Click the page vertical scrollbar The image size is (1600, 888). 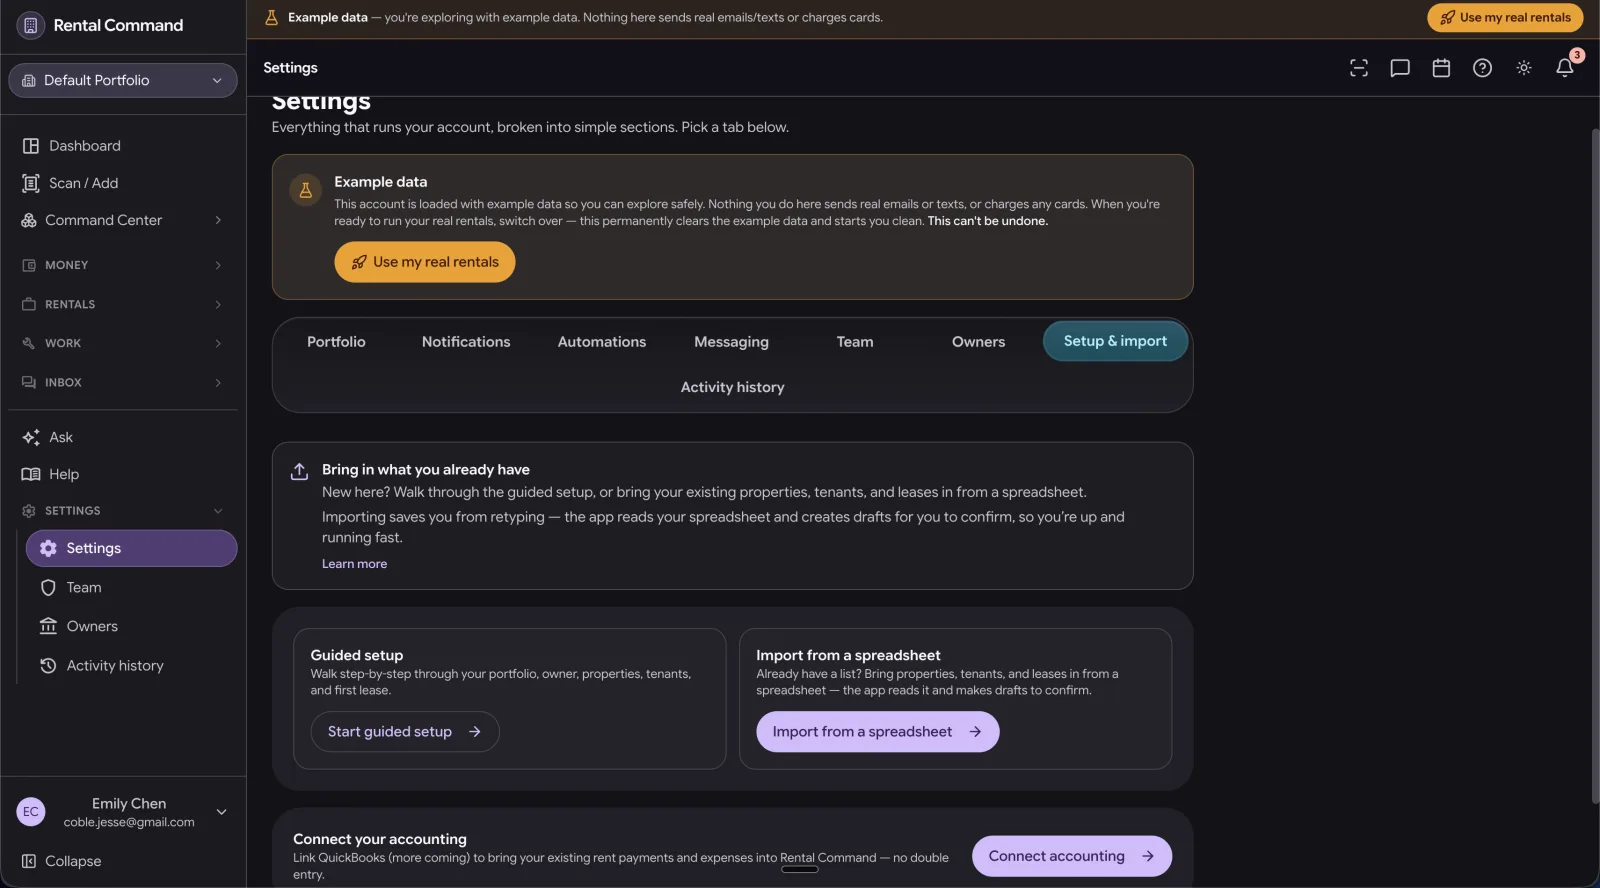tap(1595, 466)
